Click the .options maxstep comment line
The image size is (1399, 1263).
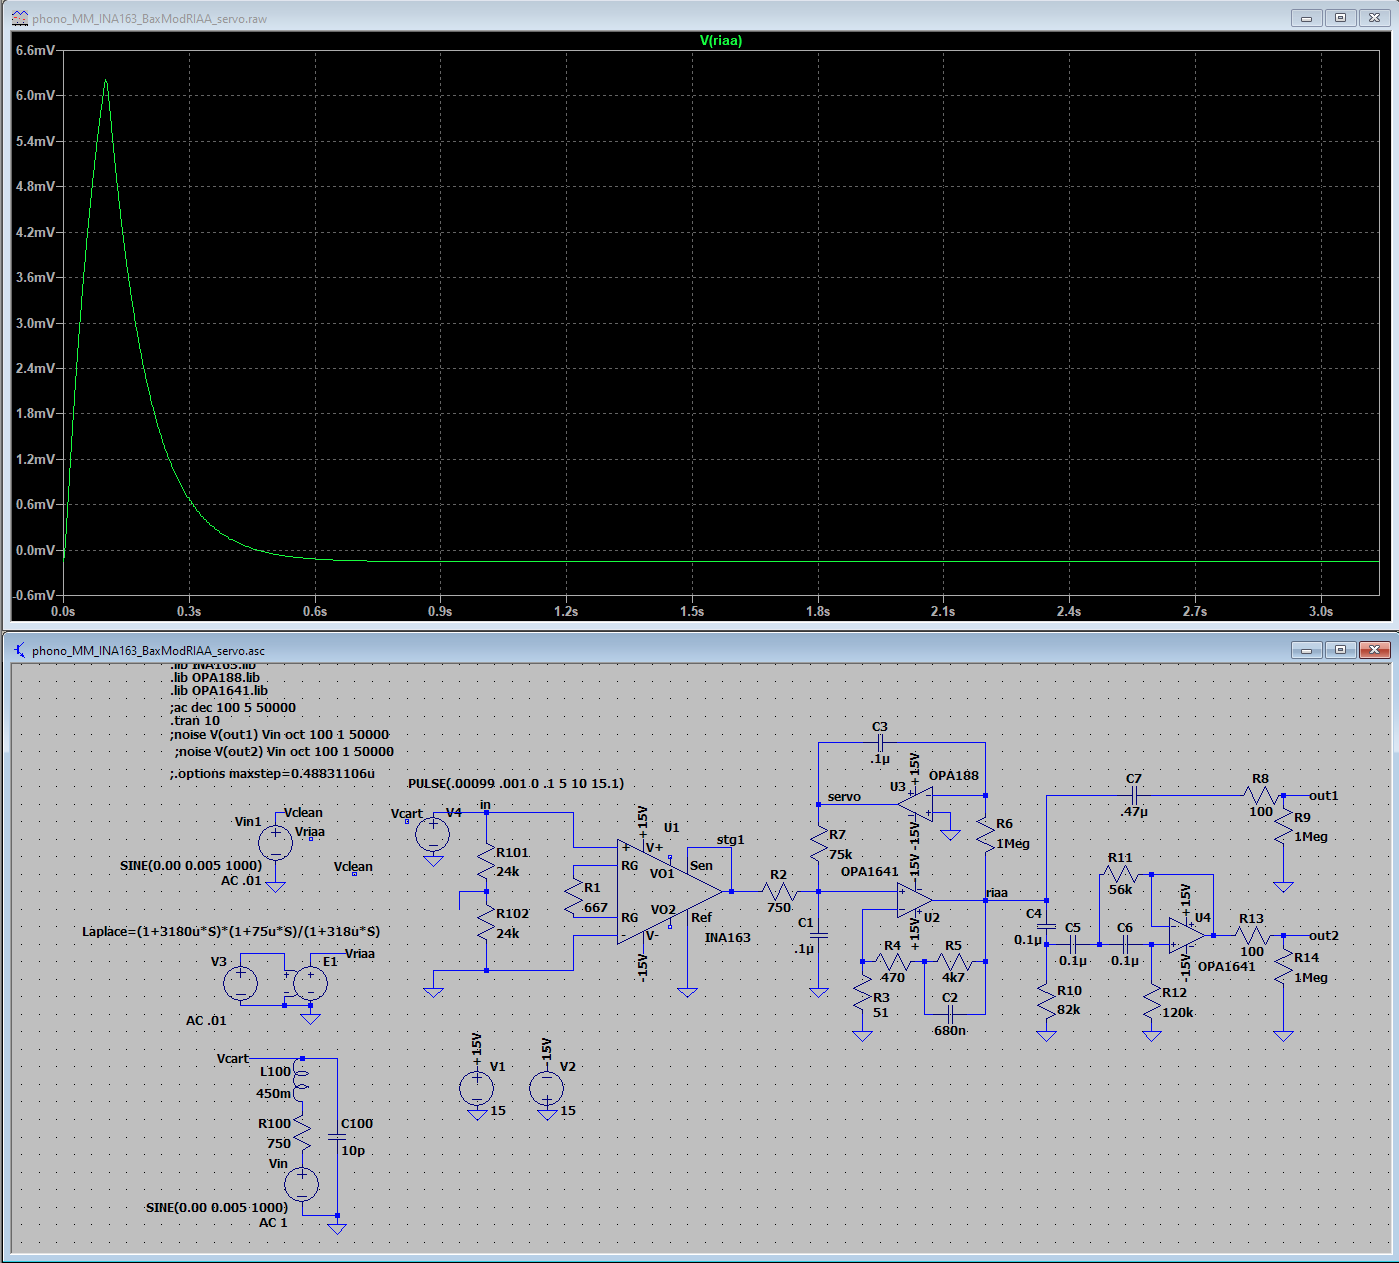(272, 774)
